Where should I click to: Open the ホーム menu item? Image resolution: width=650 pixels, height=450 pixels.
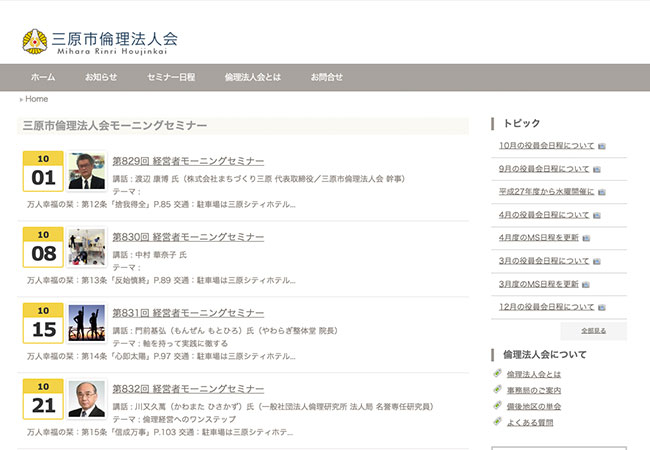(43, 77)
